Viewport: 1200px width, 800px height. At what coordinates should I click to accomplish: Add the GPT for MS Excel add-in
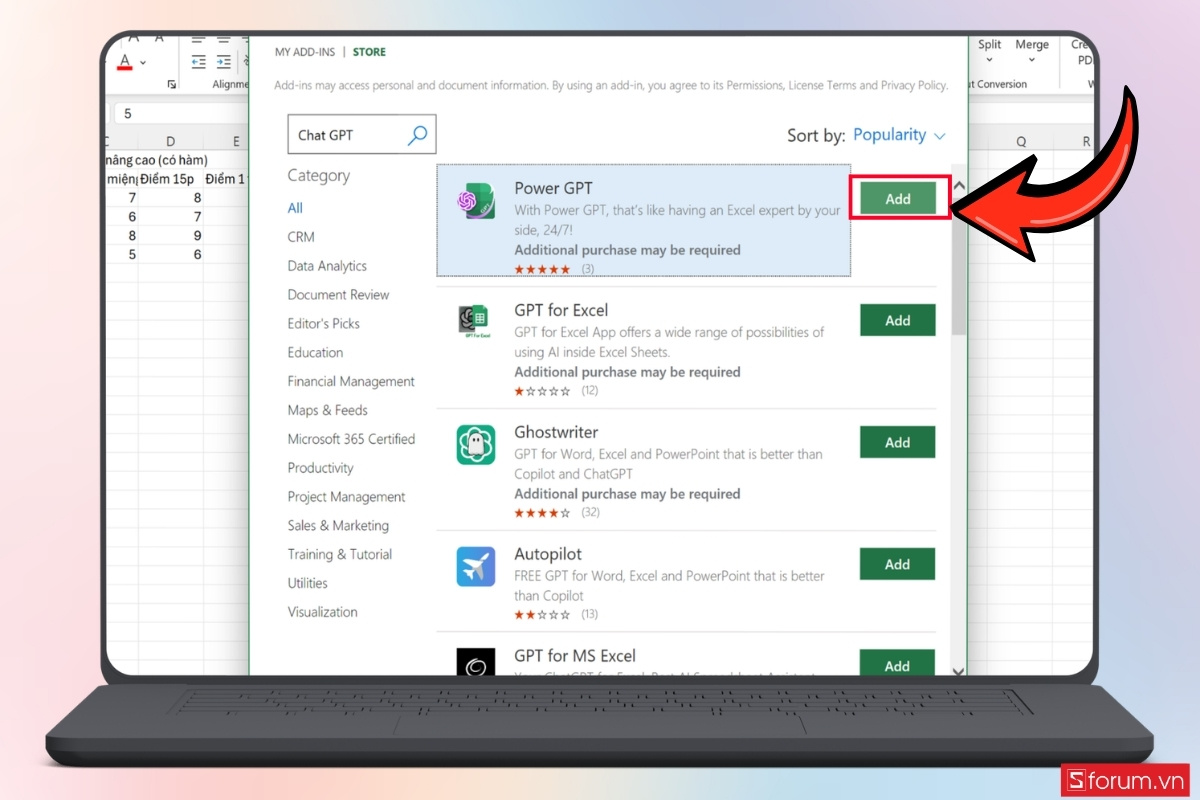pyautogui.click(x=898, y=663)
